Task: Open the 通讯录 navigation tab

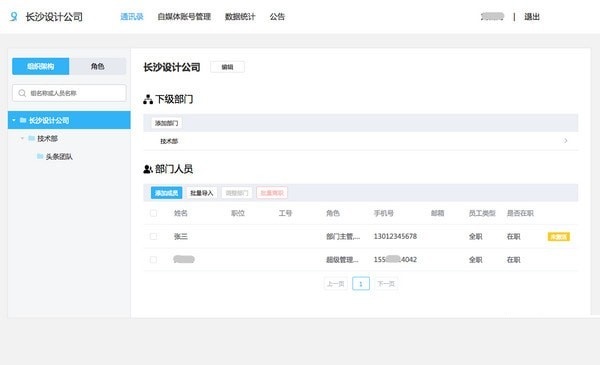Action: point(132,16)
